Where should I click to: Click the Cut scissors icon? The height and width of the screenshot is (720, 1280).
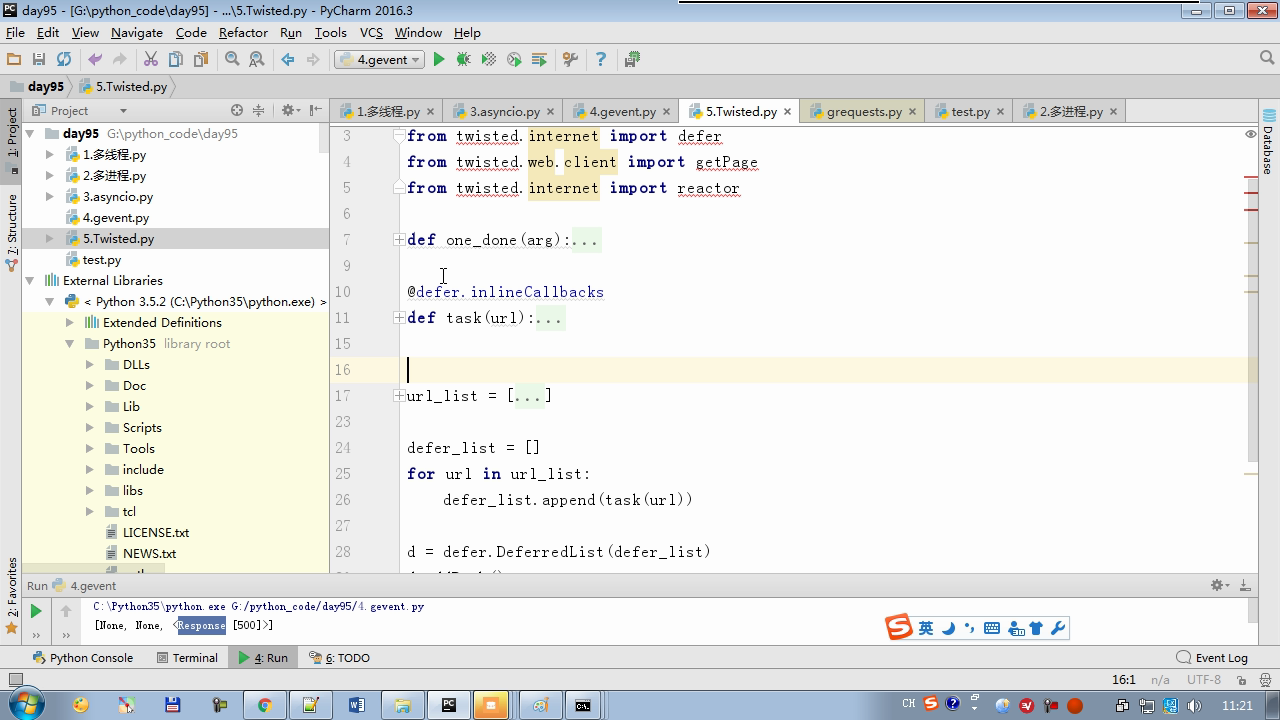click(151, 60)
